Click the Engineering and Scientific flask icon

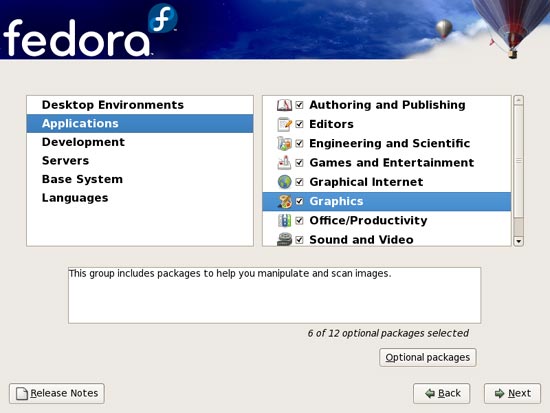pos(284,144)
